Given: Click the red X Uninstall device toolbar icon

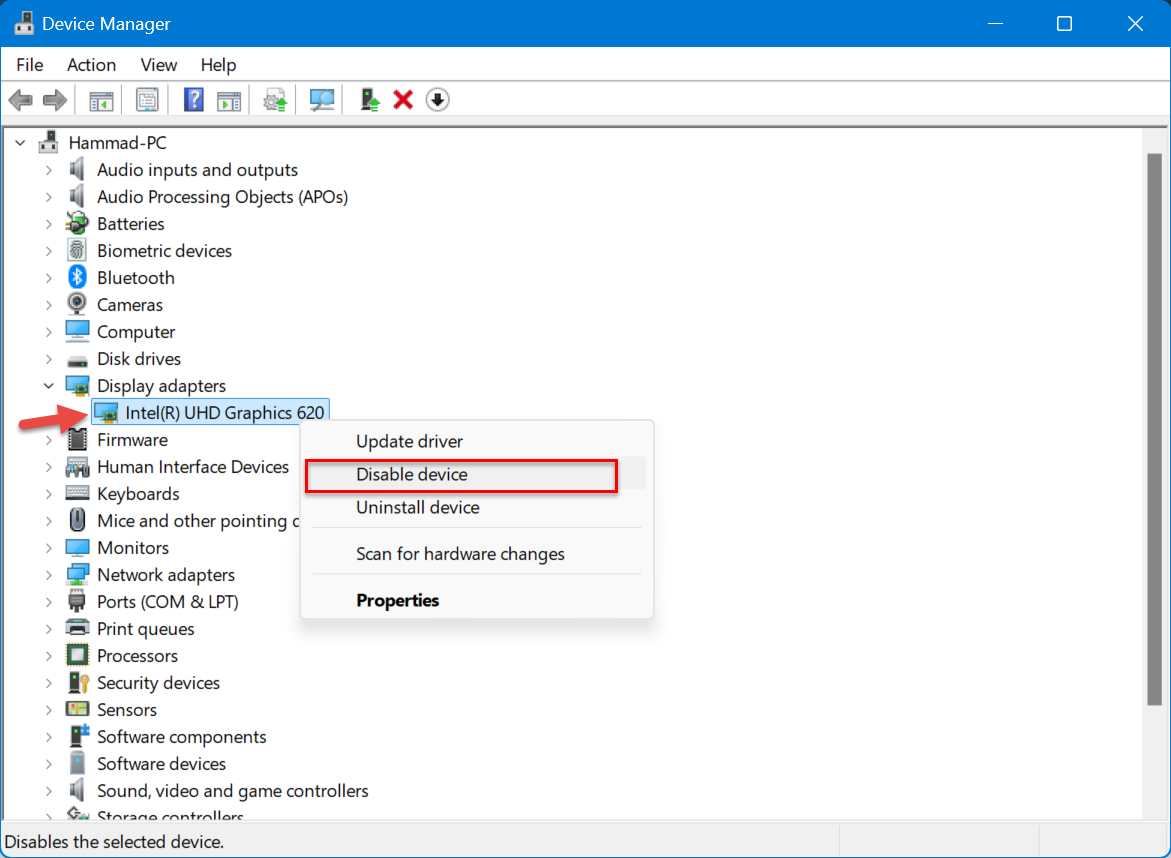Looking at the screenshot, I should pyautogui.click(x=403, y=100).
